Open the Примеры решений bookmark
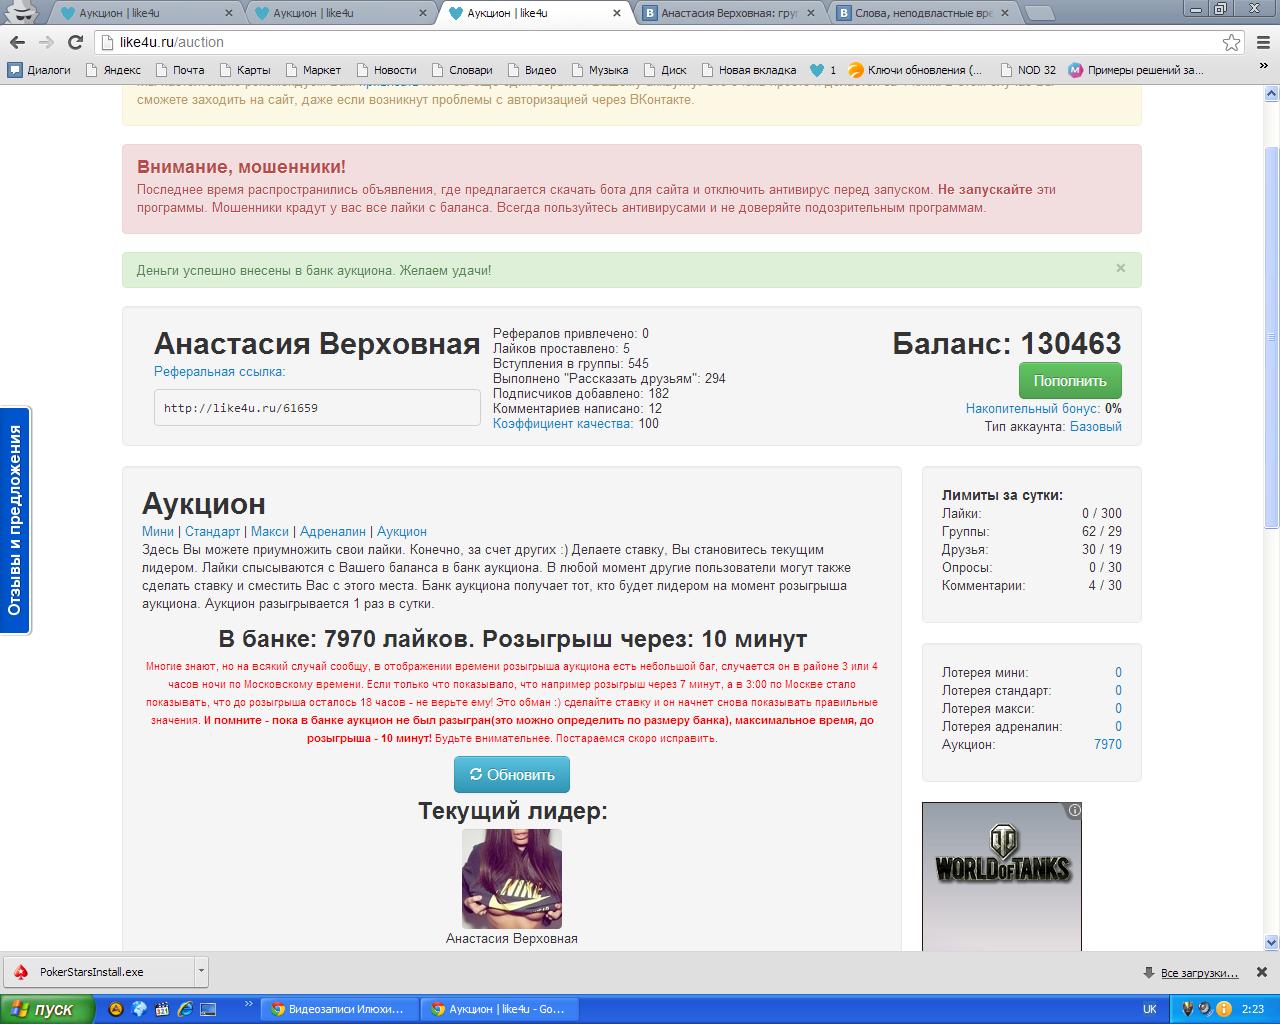 [1136, 70]
